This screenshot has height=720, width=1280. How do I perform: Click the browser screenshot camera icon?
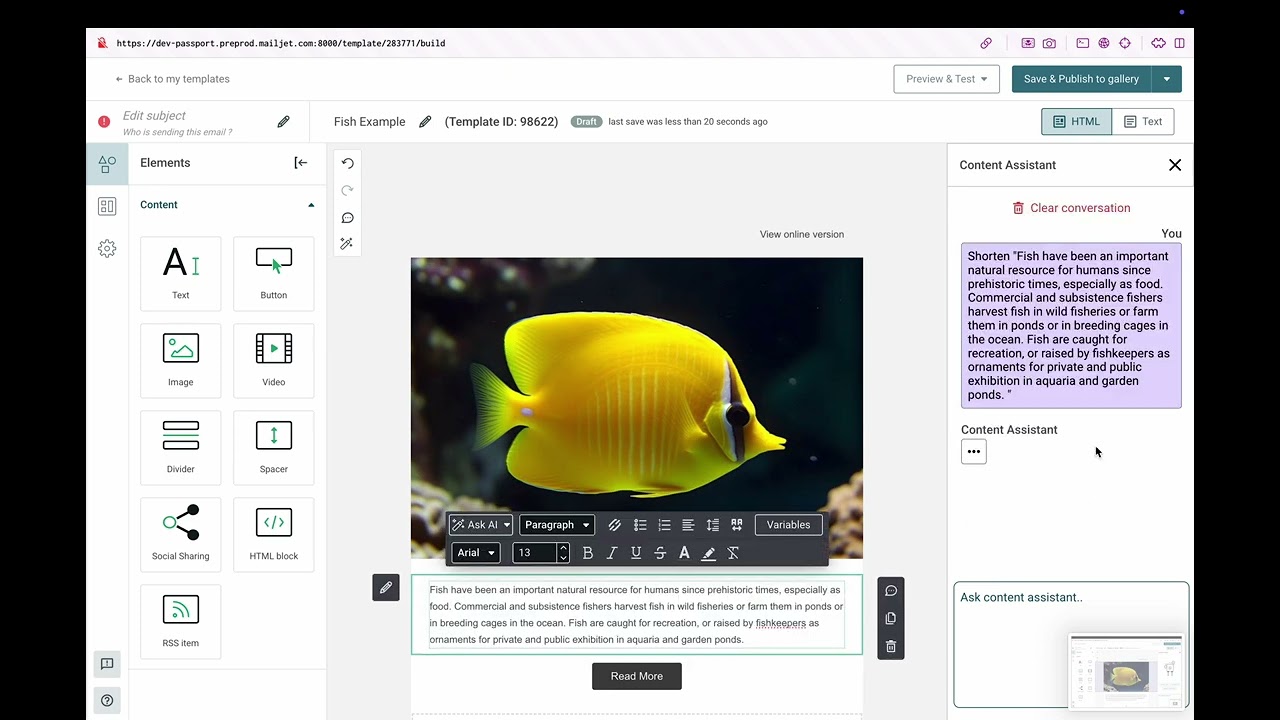click(x=1049, y=43)
